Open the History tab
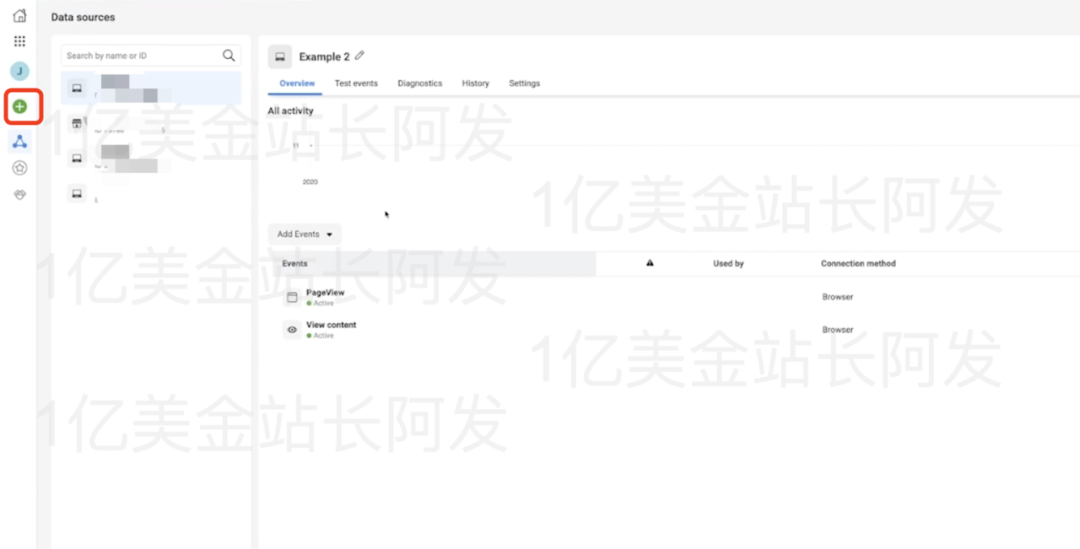This screenshot has width=1080, height=549. pos(475,83)
